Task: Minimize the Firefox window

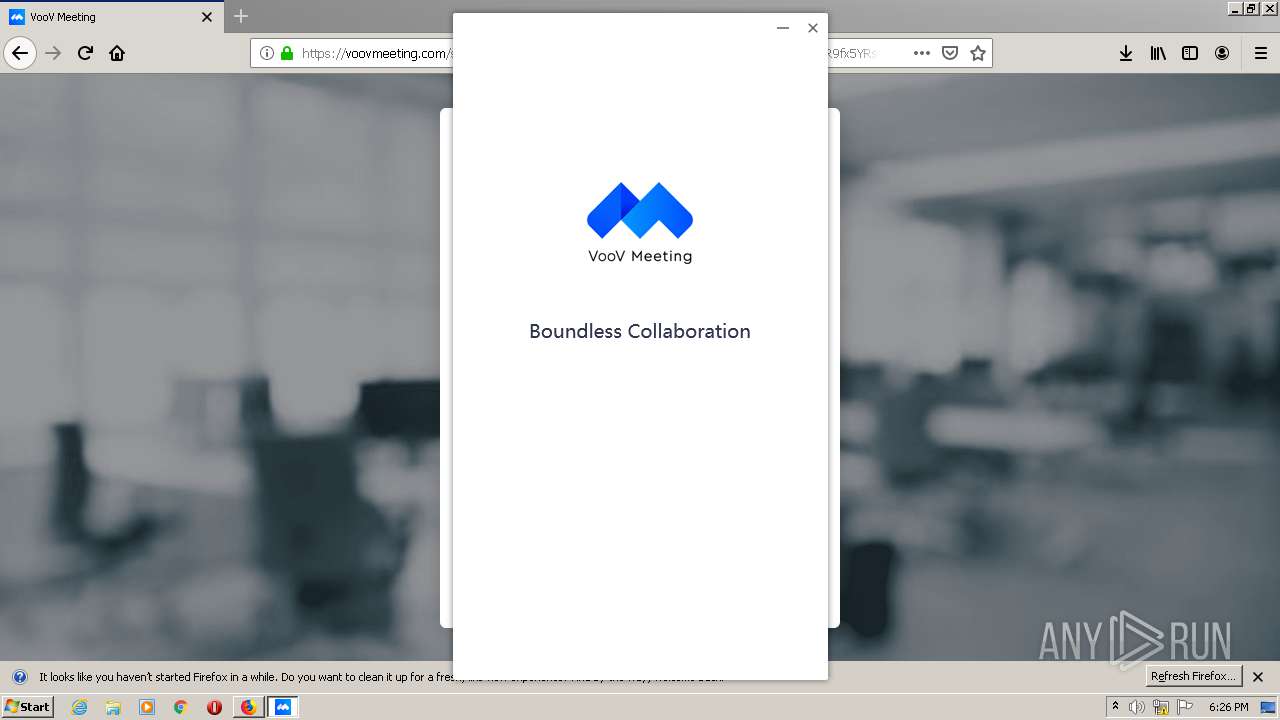Action: pyautogui.click(x=1235, y=8)
